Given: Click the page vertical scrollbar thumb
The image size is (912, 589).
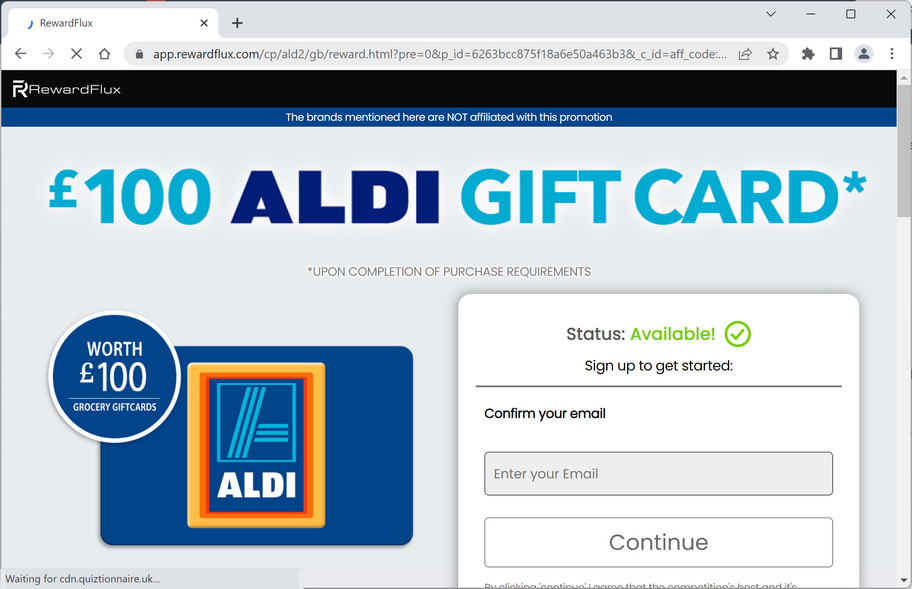Looking at the screenshot, I should pos(904,151).
